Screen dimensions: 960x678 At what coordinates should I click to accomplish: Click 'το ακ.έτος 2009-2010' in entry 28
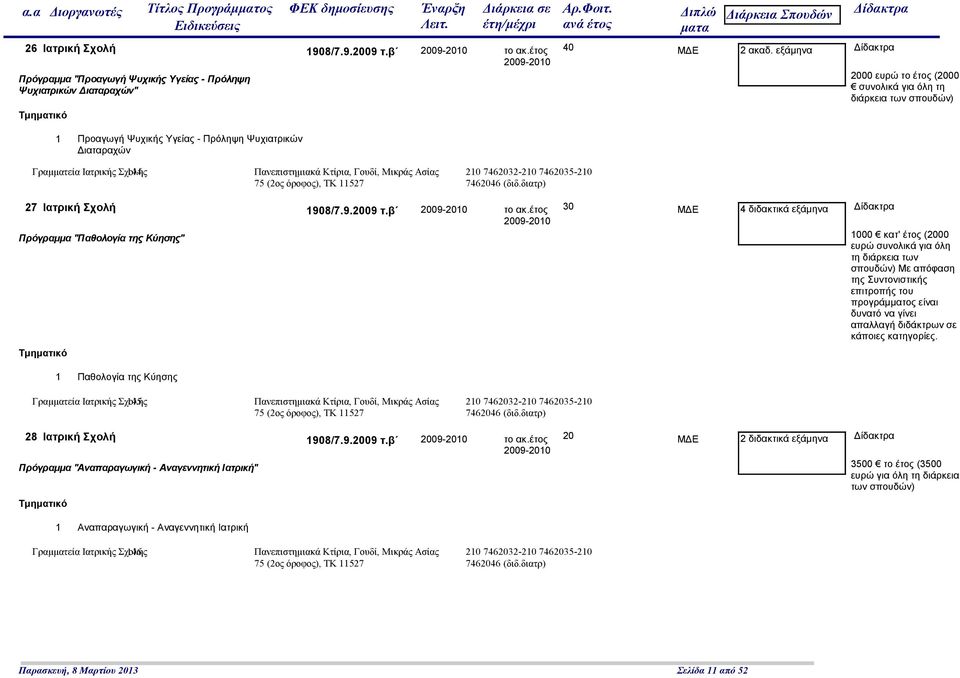click(527, 445)
